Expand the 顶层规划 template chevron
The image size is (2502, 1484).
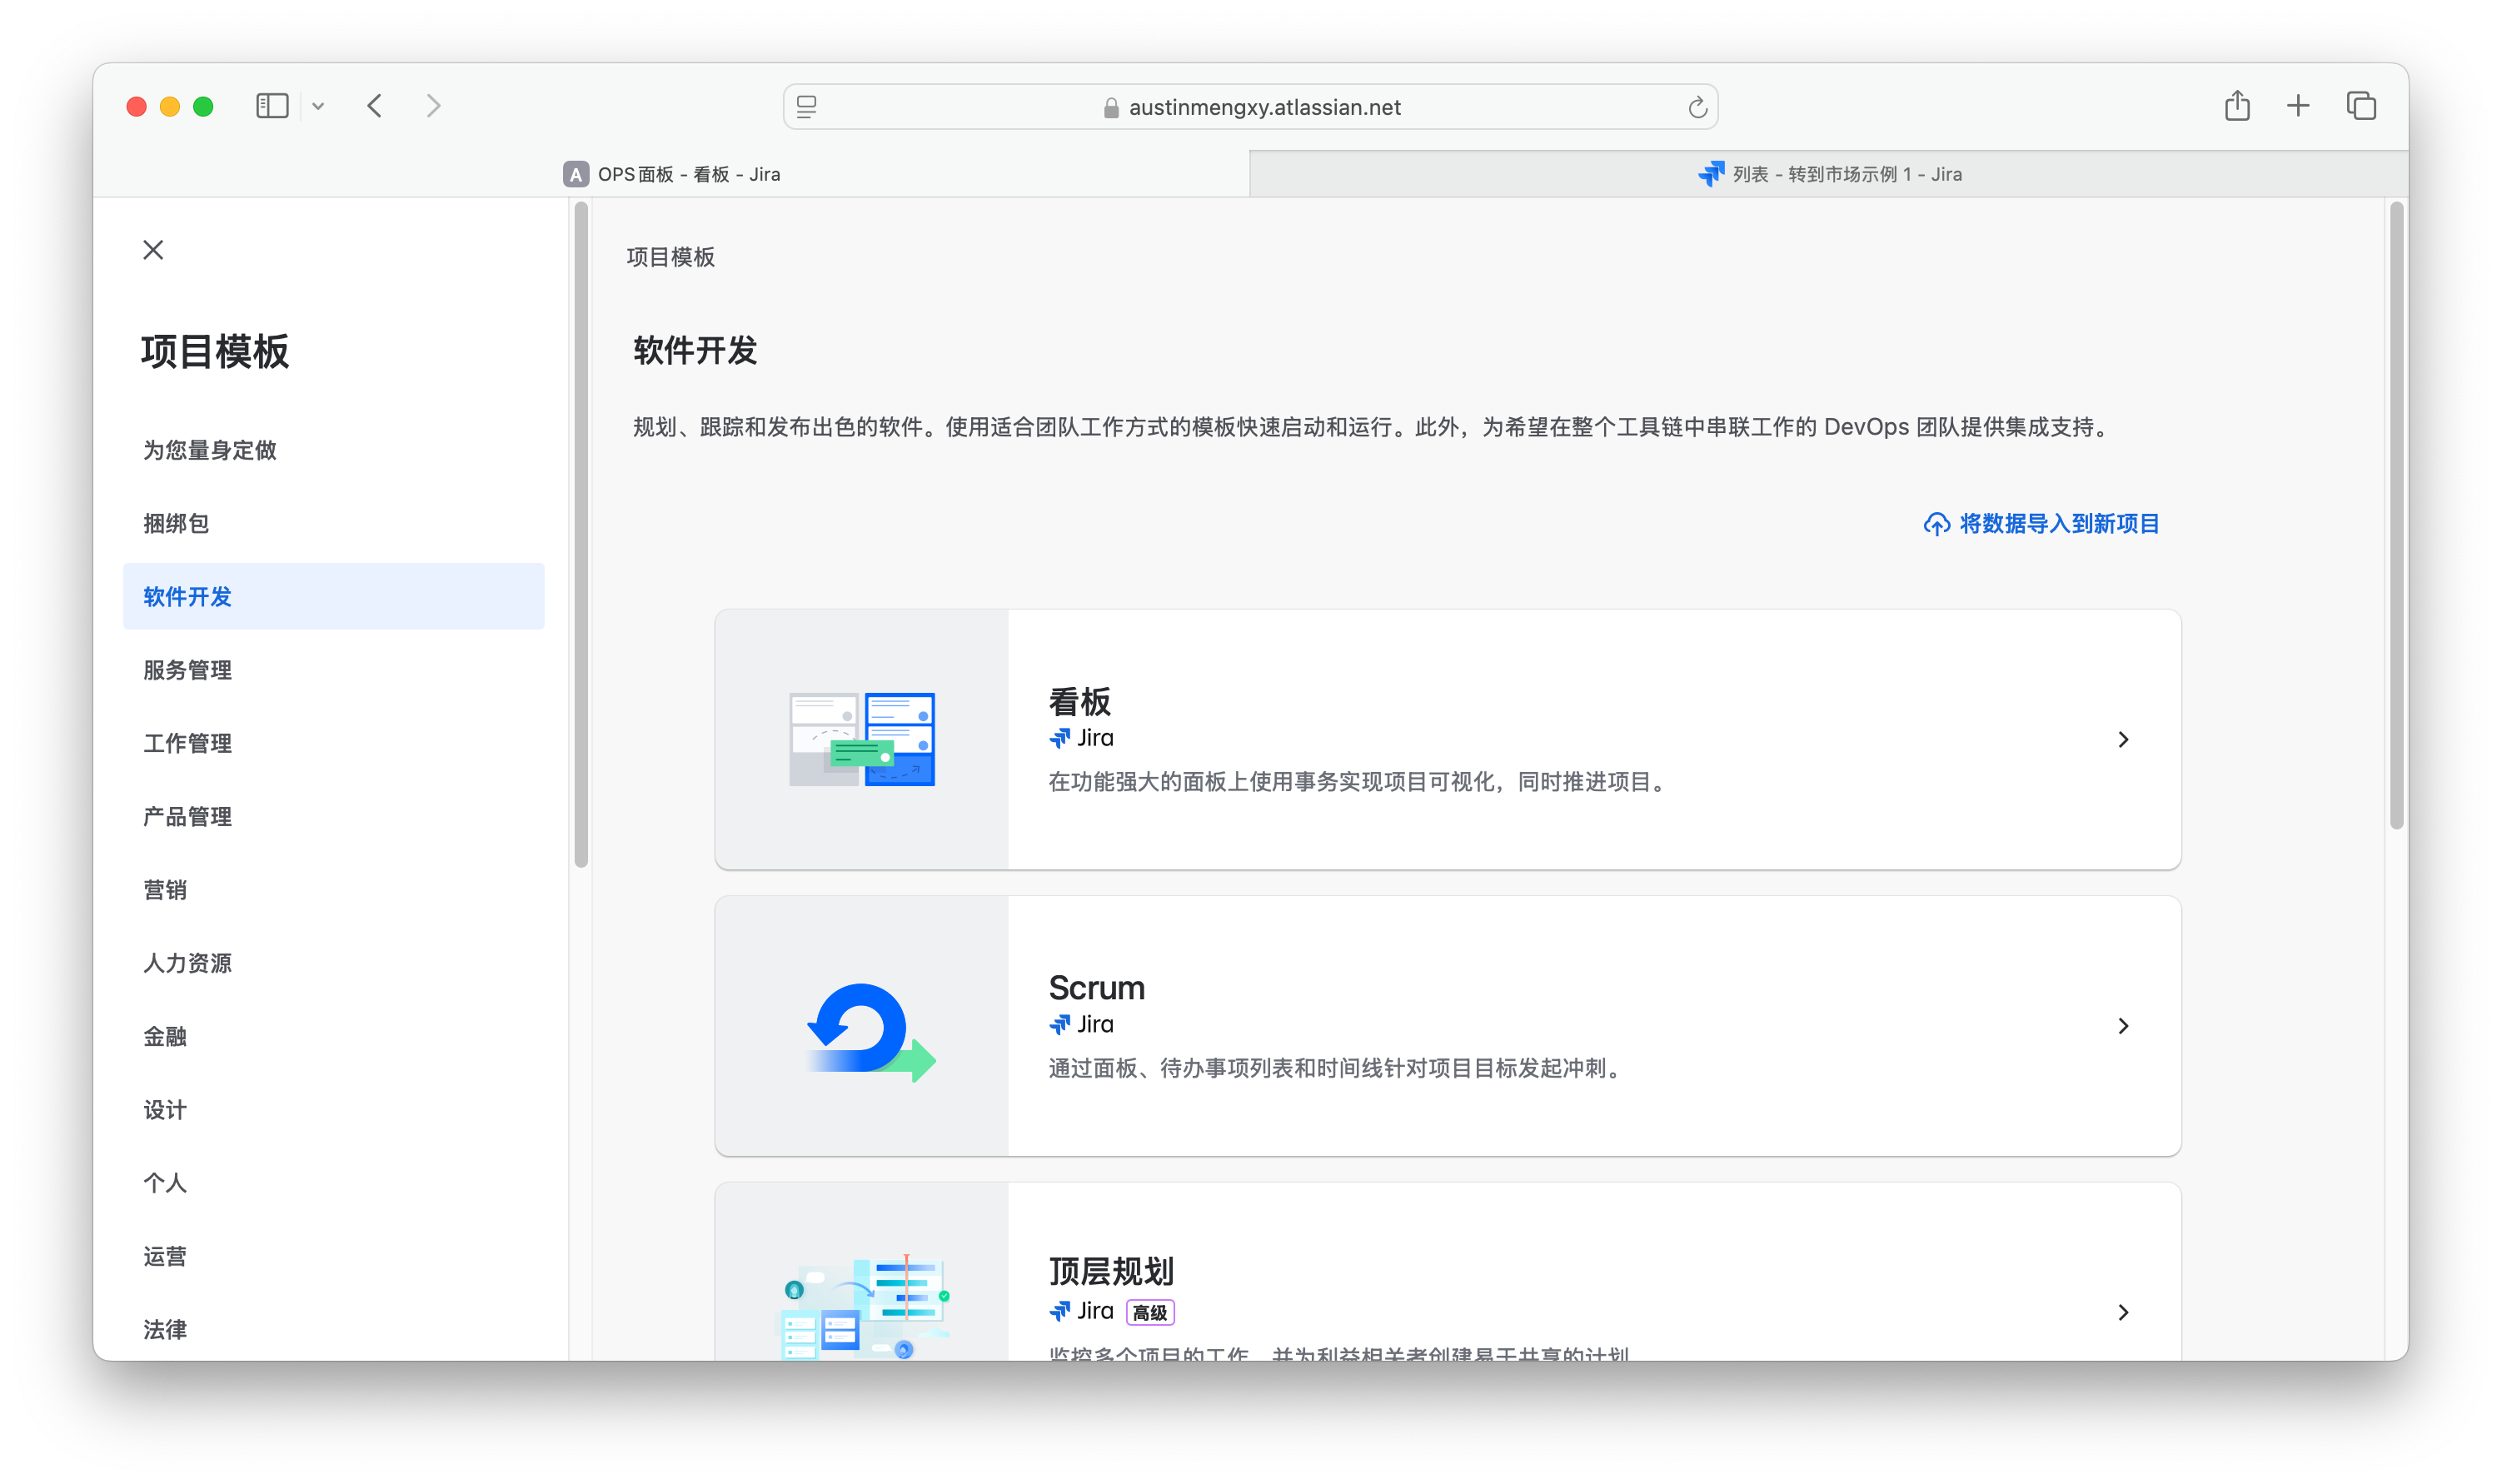tap(2123, 1312)
